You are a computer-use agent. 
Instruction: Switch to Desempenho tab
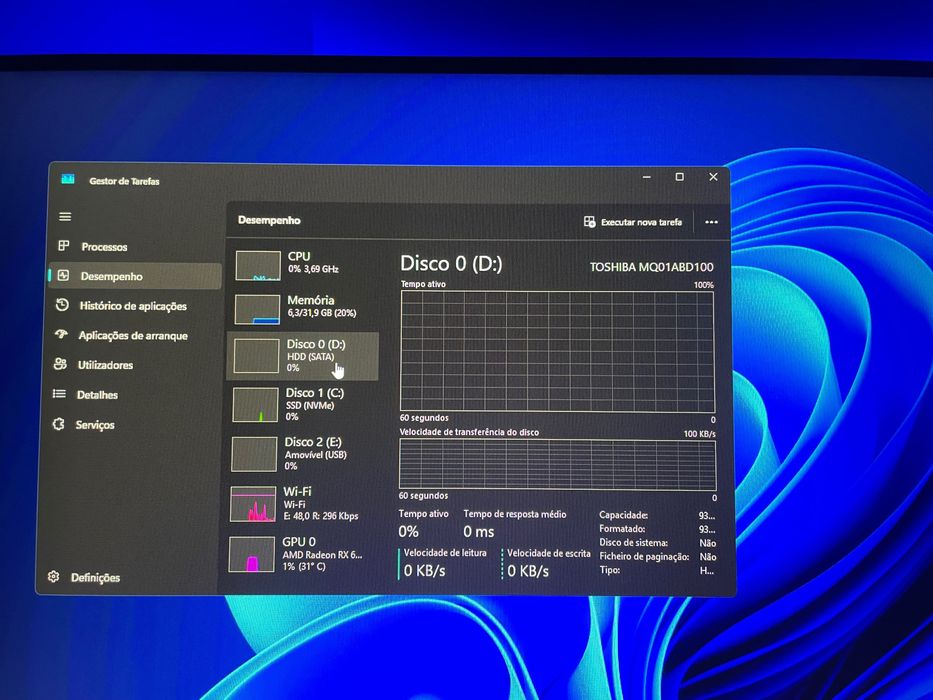pos(134,276)
